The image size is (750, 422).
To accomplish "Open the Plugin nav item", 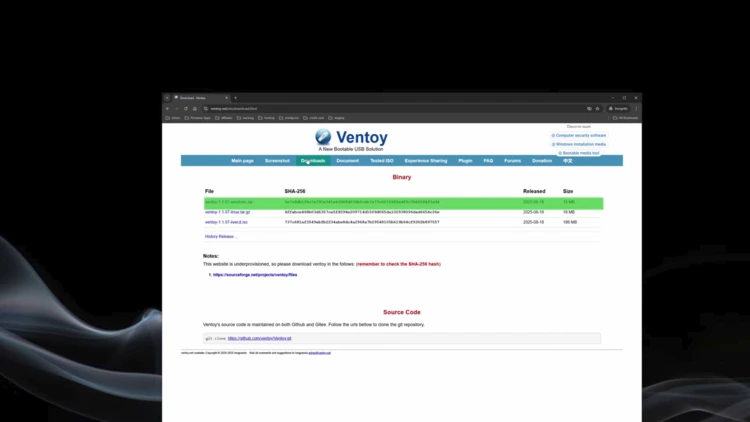I will [x=465, y=161].
